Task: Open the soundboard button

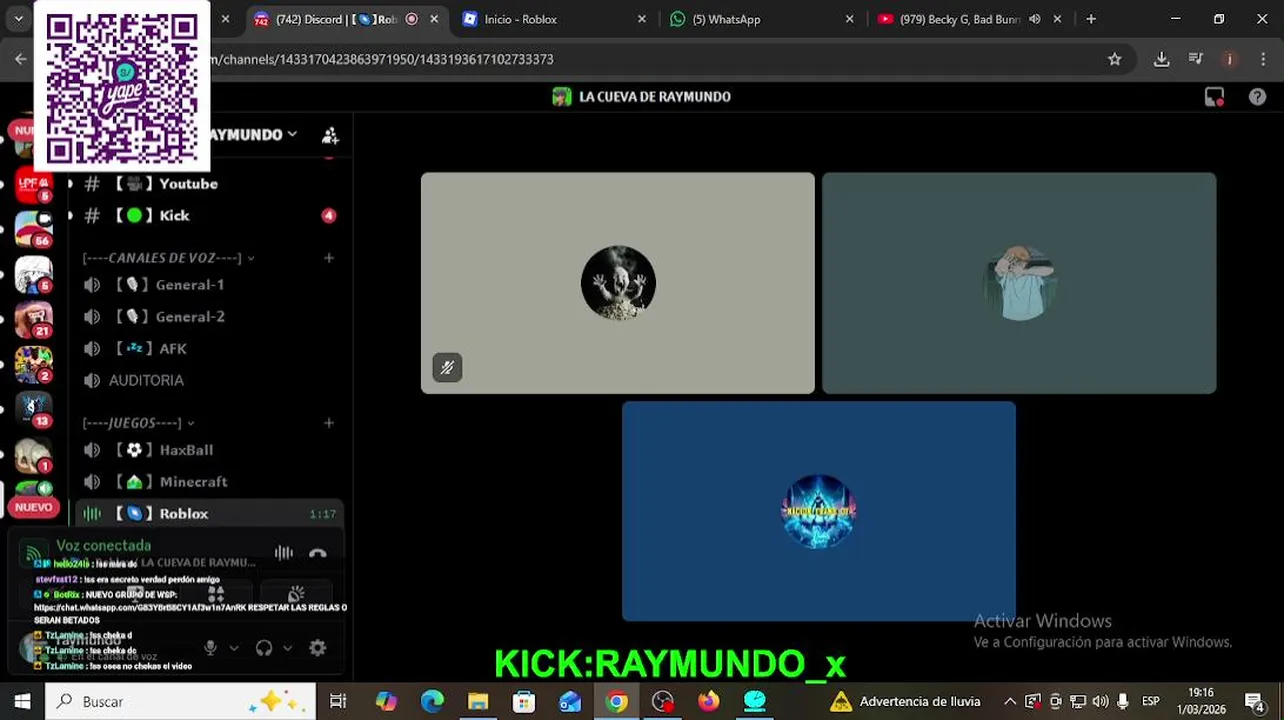Action: tap(296, 594)
